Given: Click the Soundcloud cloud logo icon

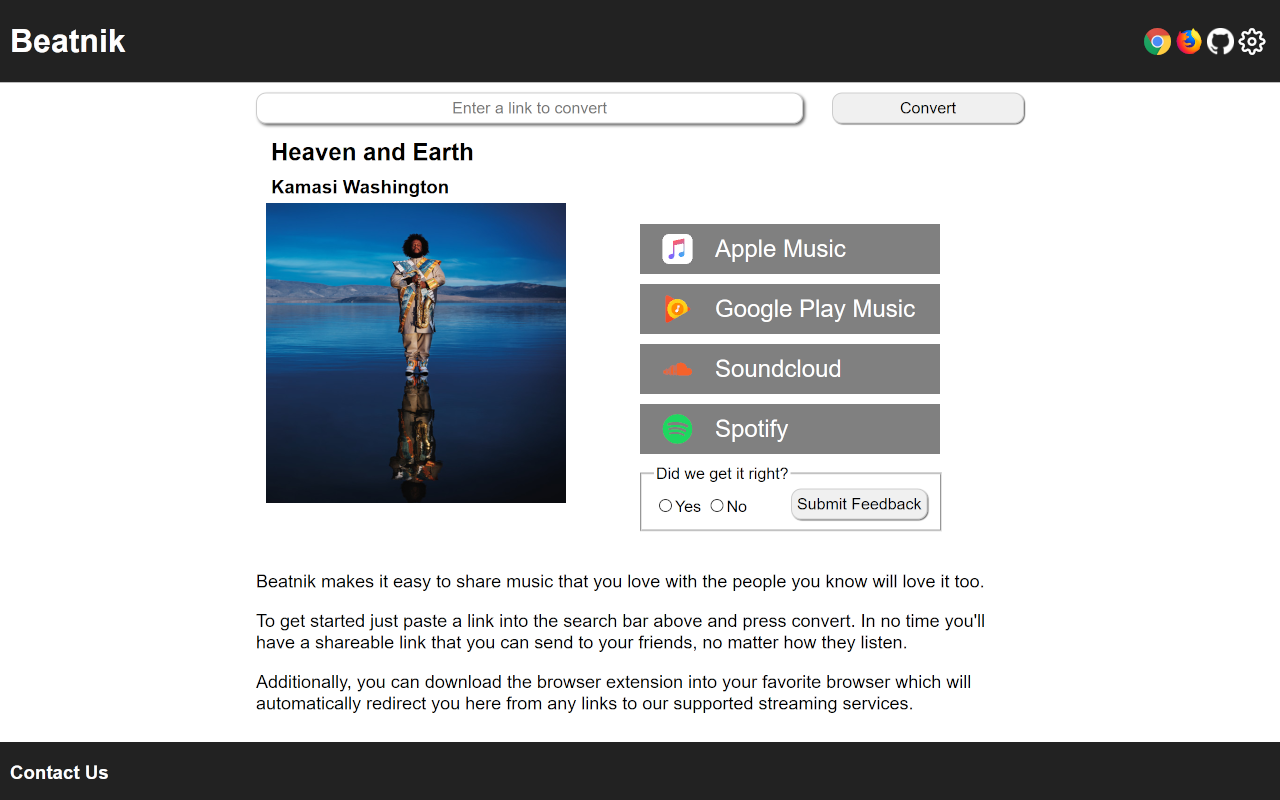Looking at the screenshot, I should [x=677, y=369].
